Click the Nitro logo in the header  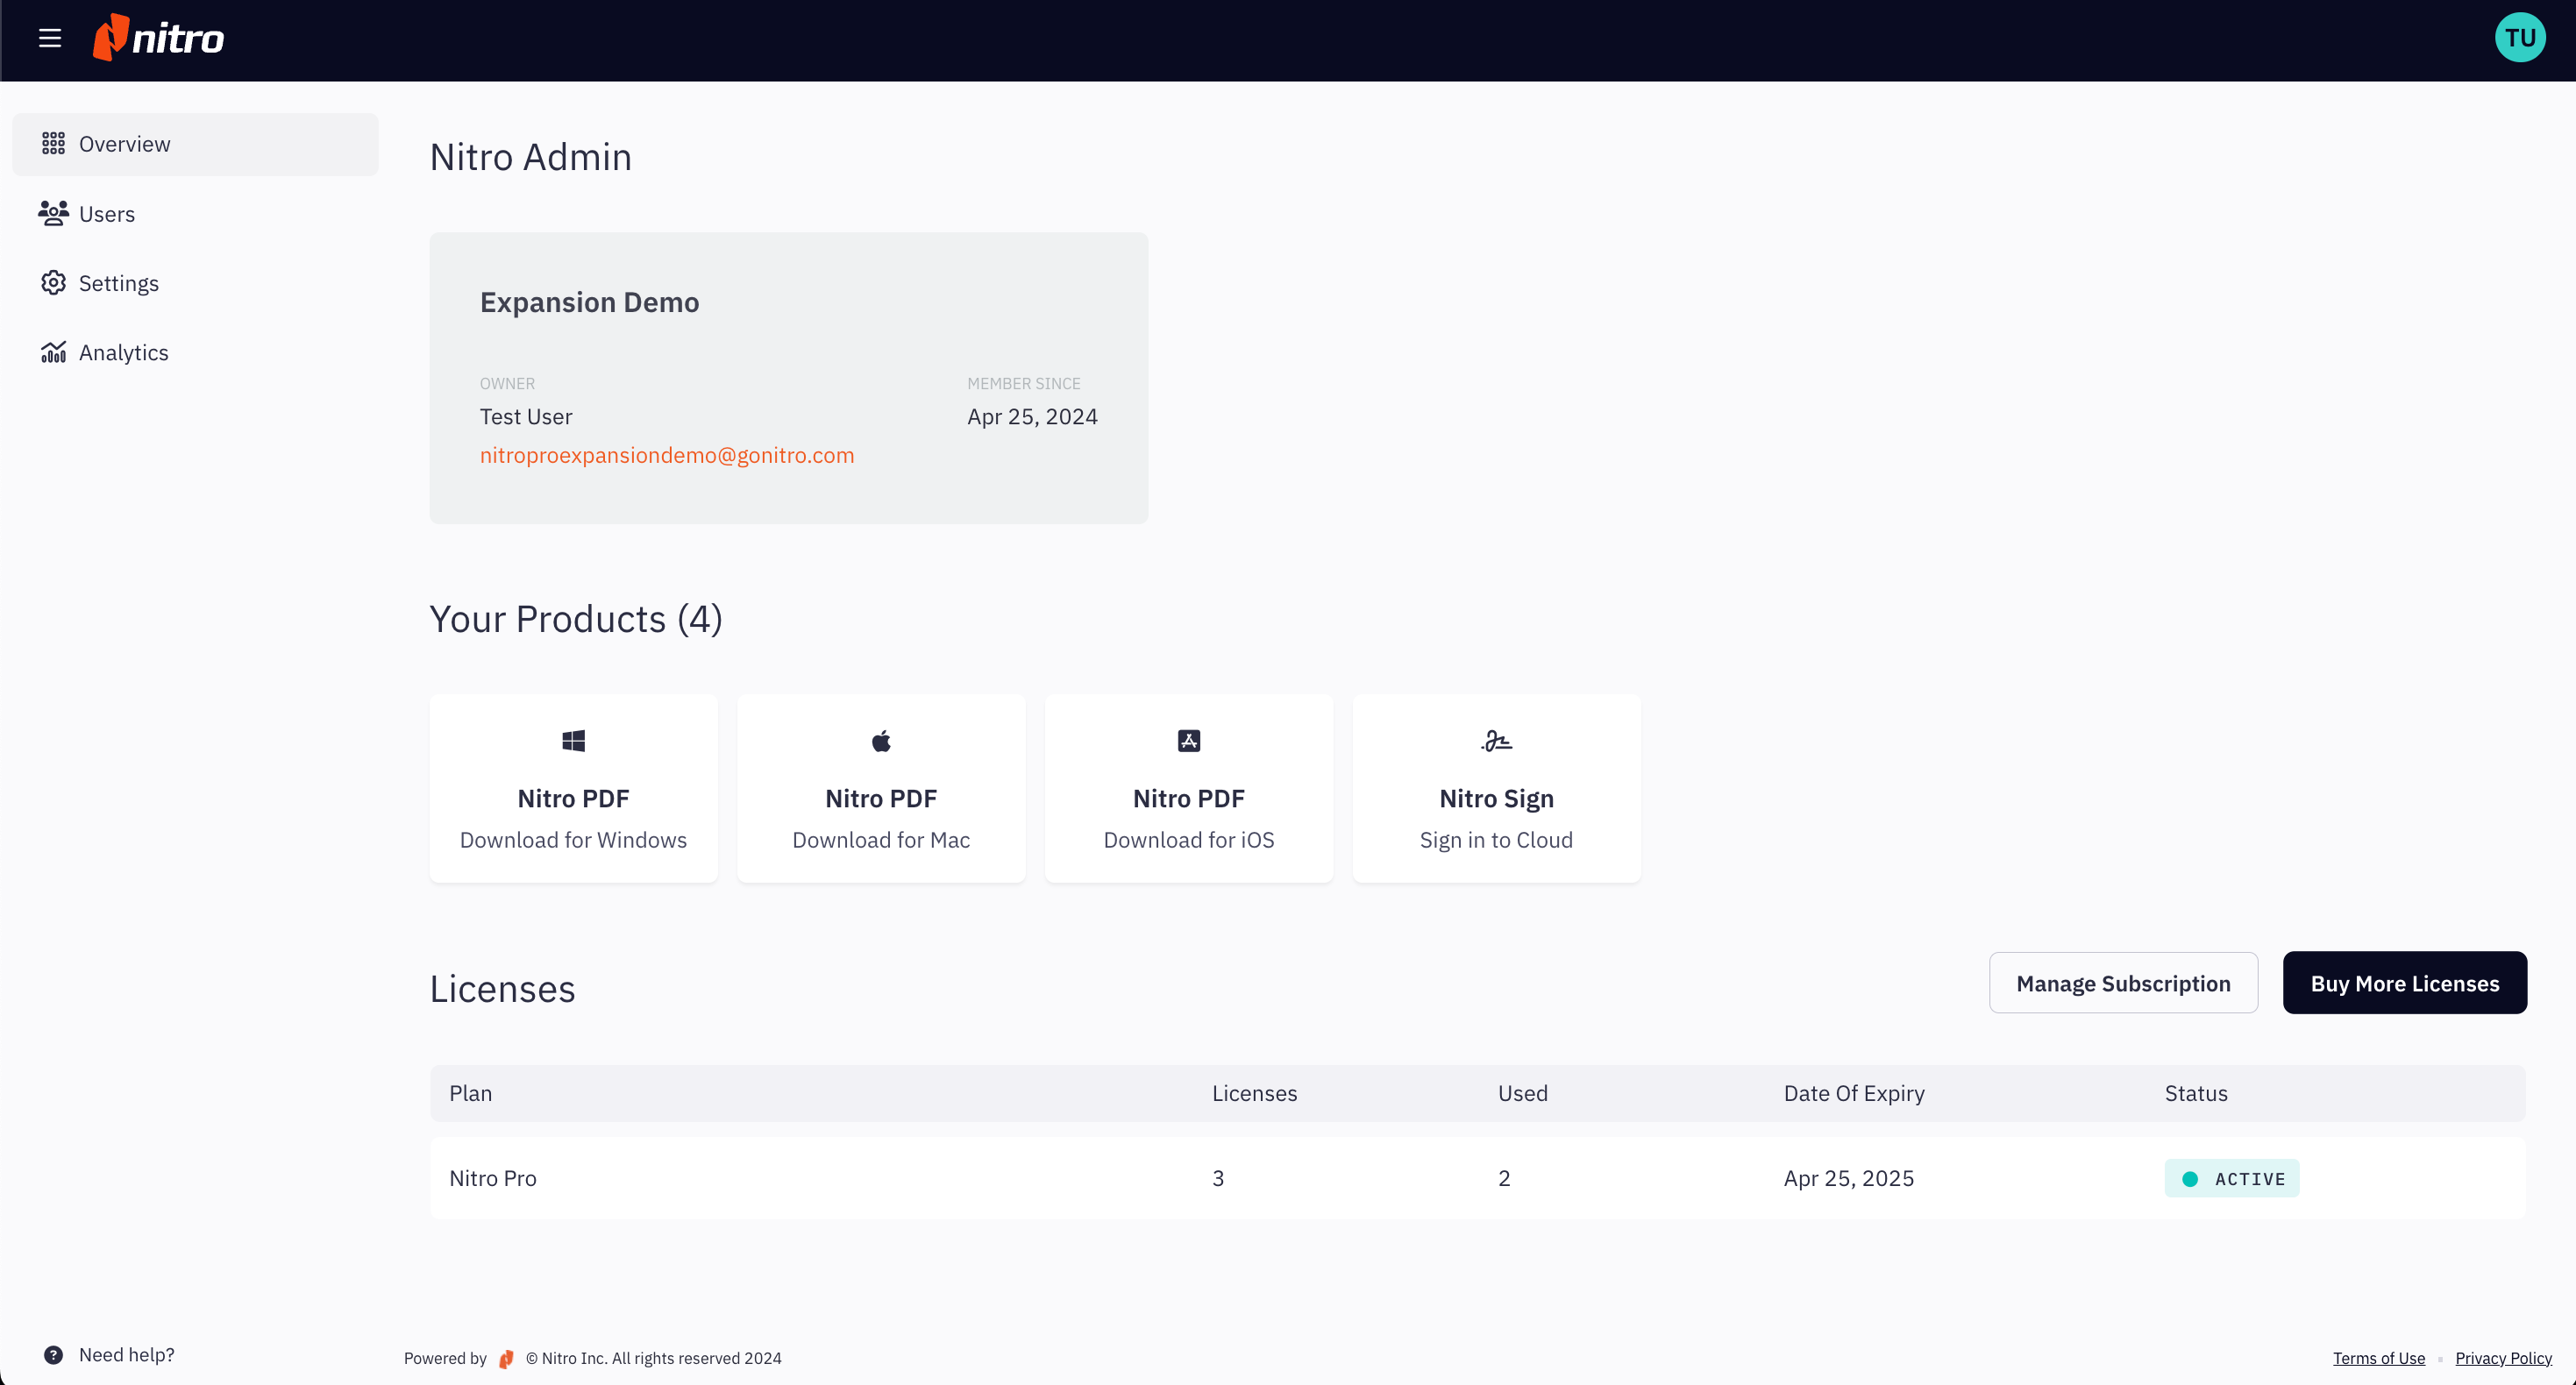coord(157,37)
